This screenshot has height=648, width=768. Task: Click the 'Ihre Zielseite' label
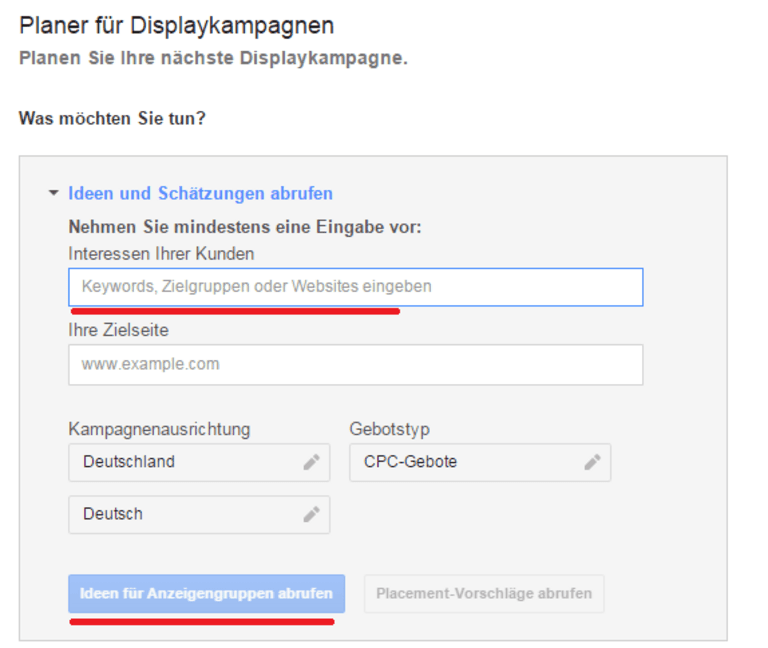pyautogui.click(x=118, y=330)
